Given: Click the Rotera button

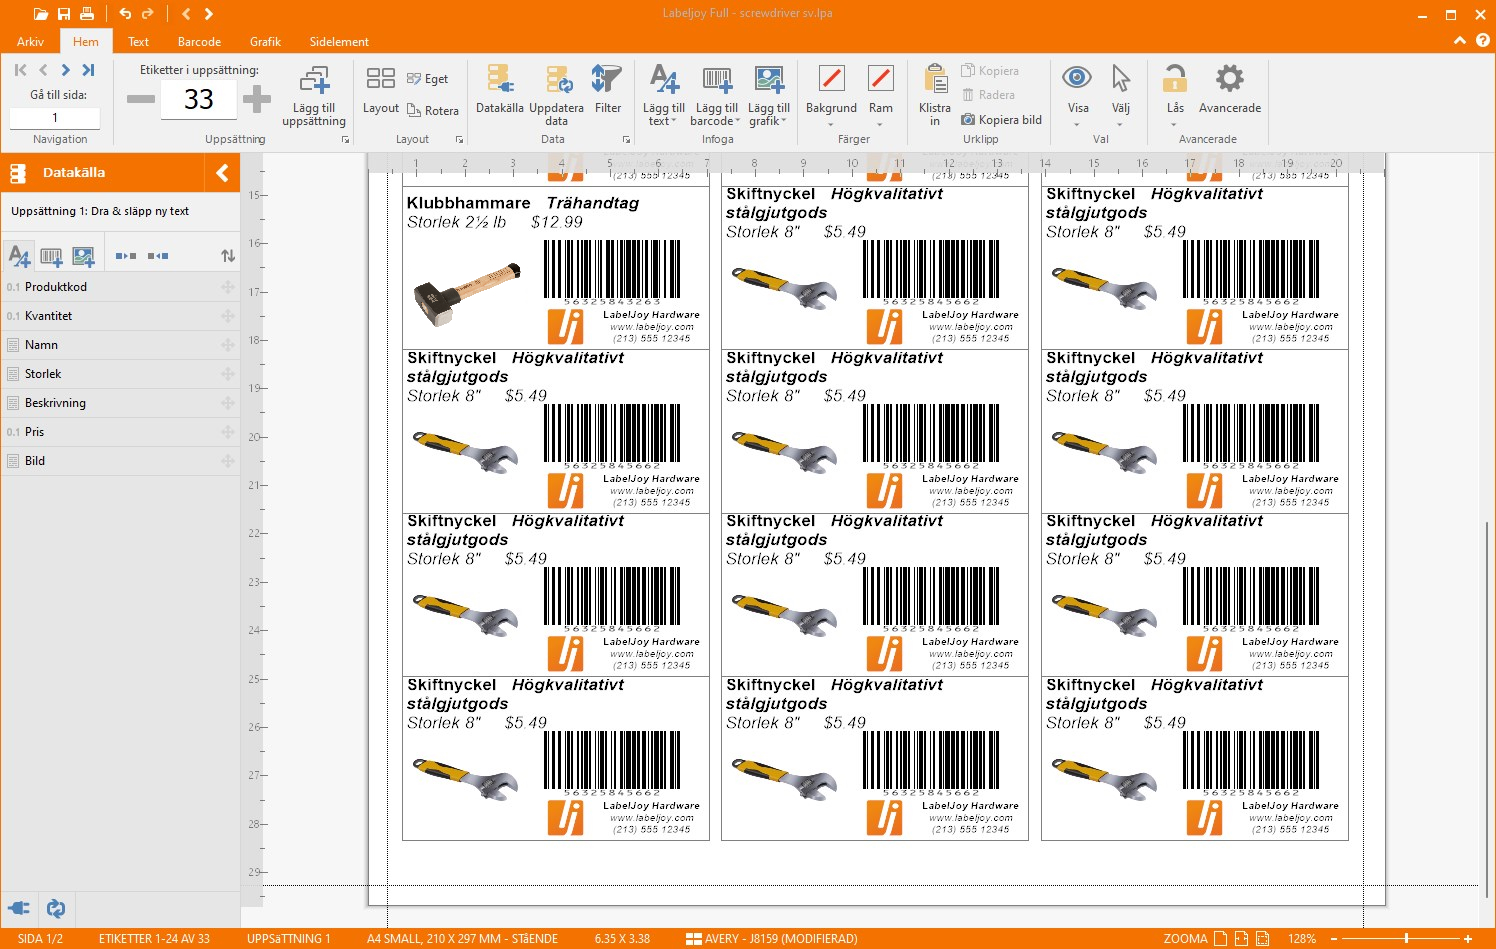Looking at the screenshot, I should pos(433,111).
